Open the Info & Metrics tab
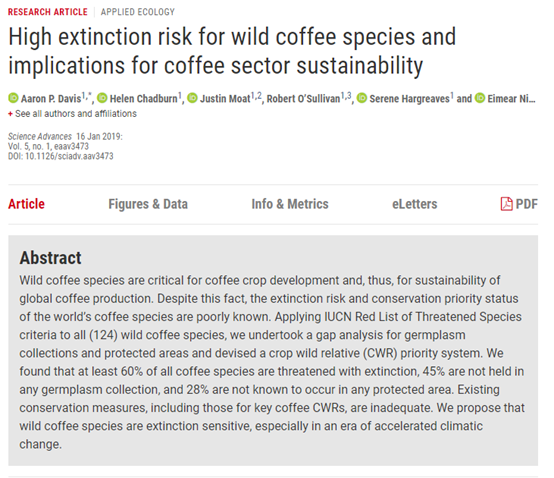 point(290,204)
